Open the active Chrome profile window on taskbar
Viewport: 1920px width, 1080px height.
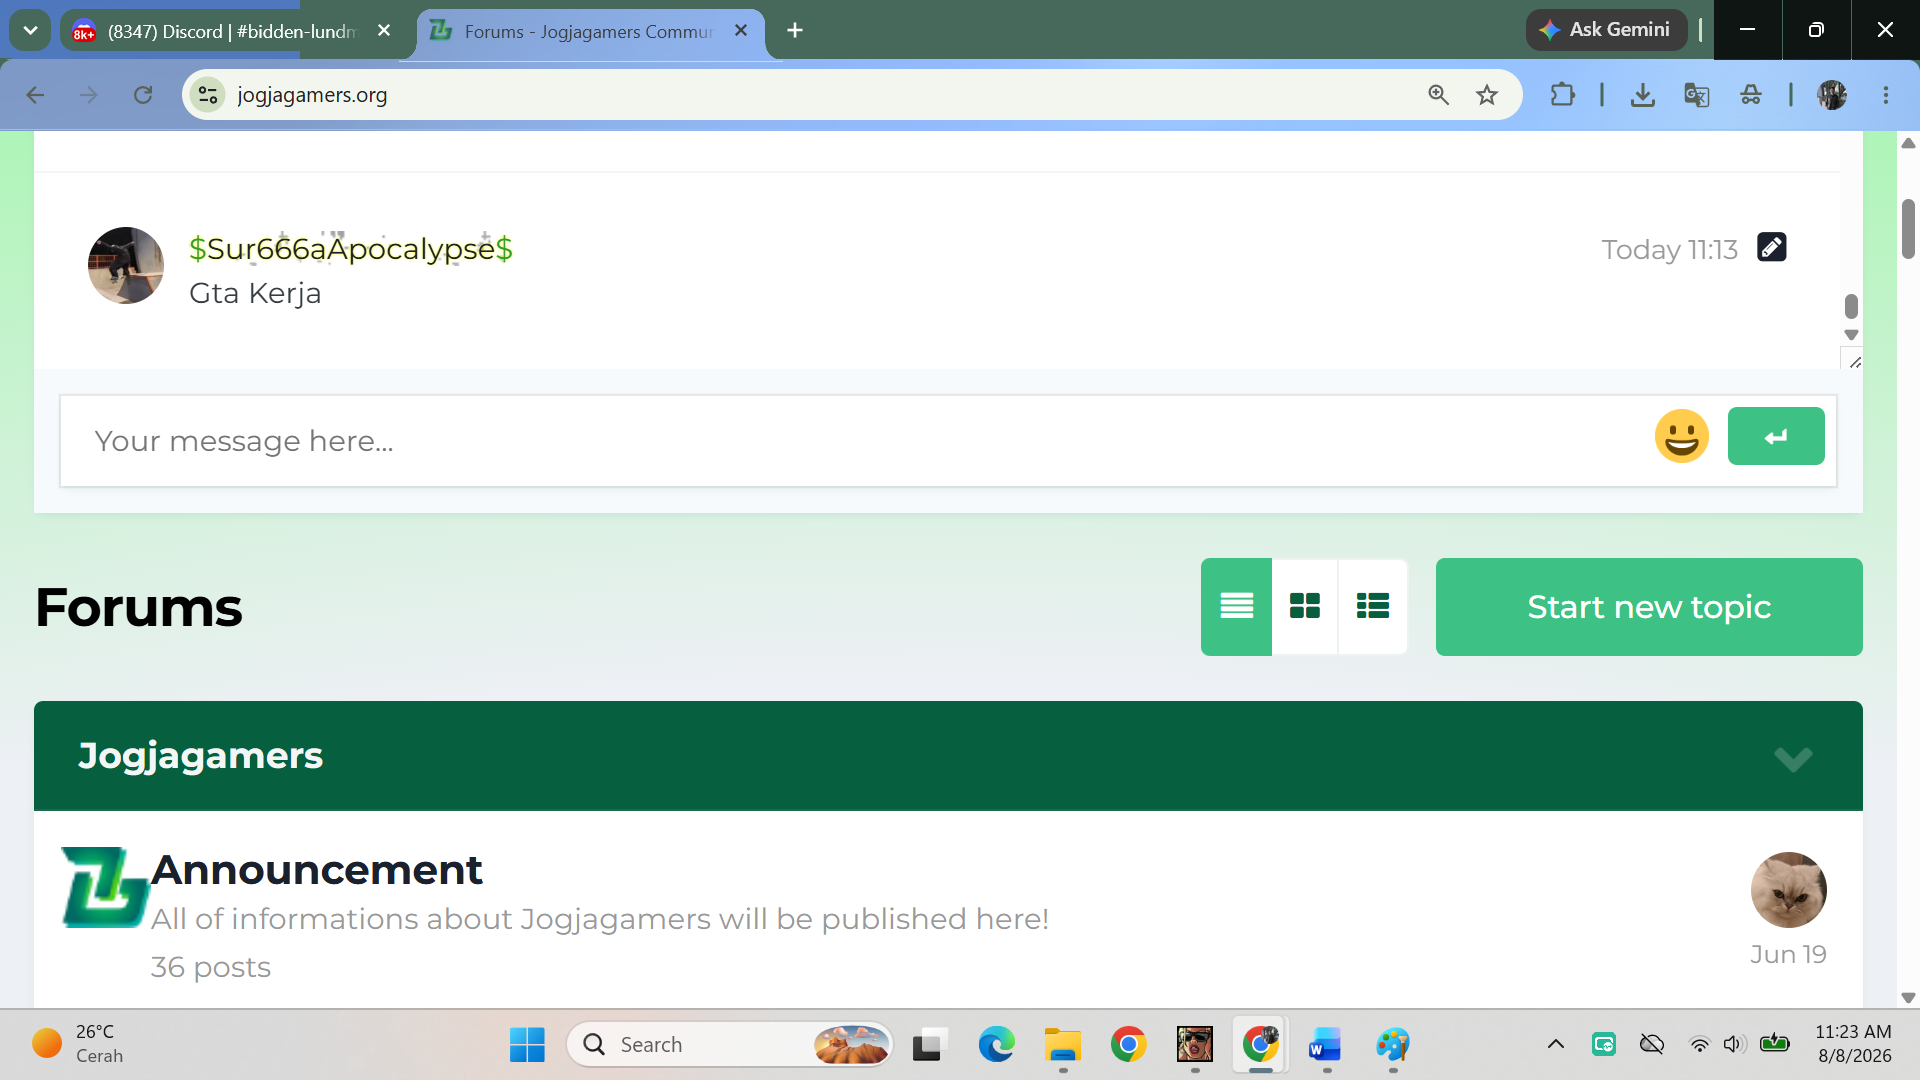1261,1045
